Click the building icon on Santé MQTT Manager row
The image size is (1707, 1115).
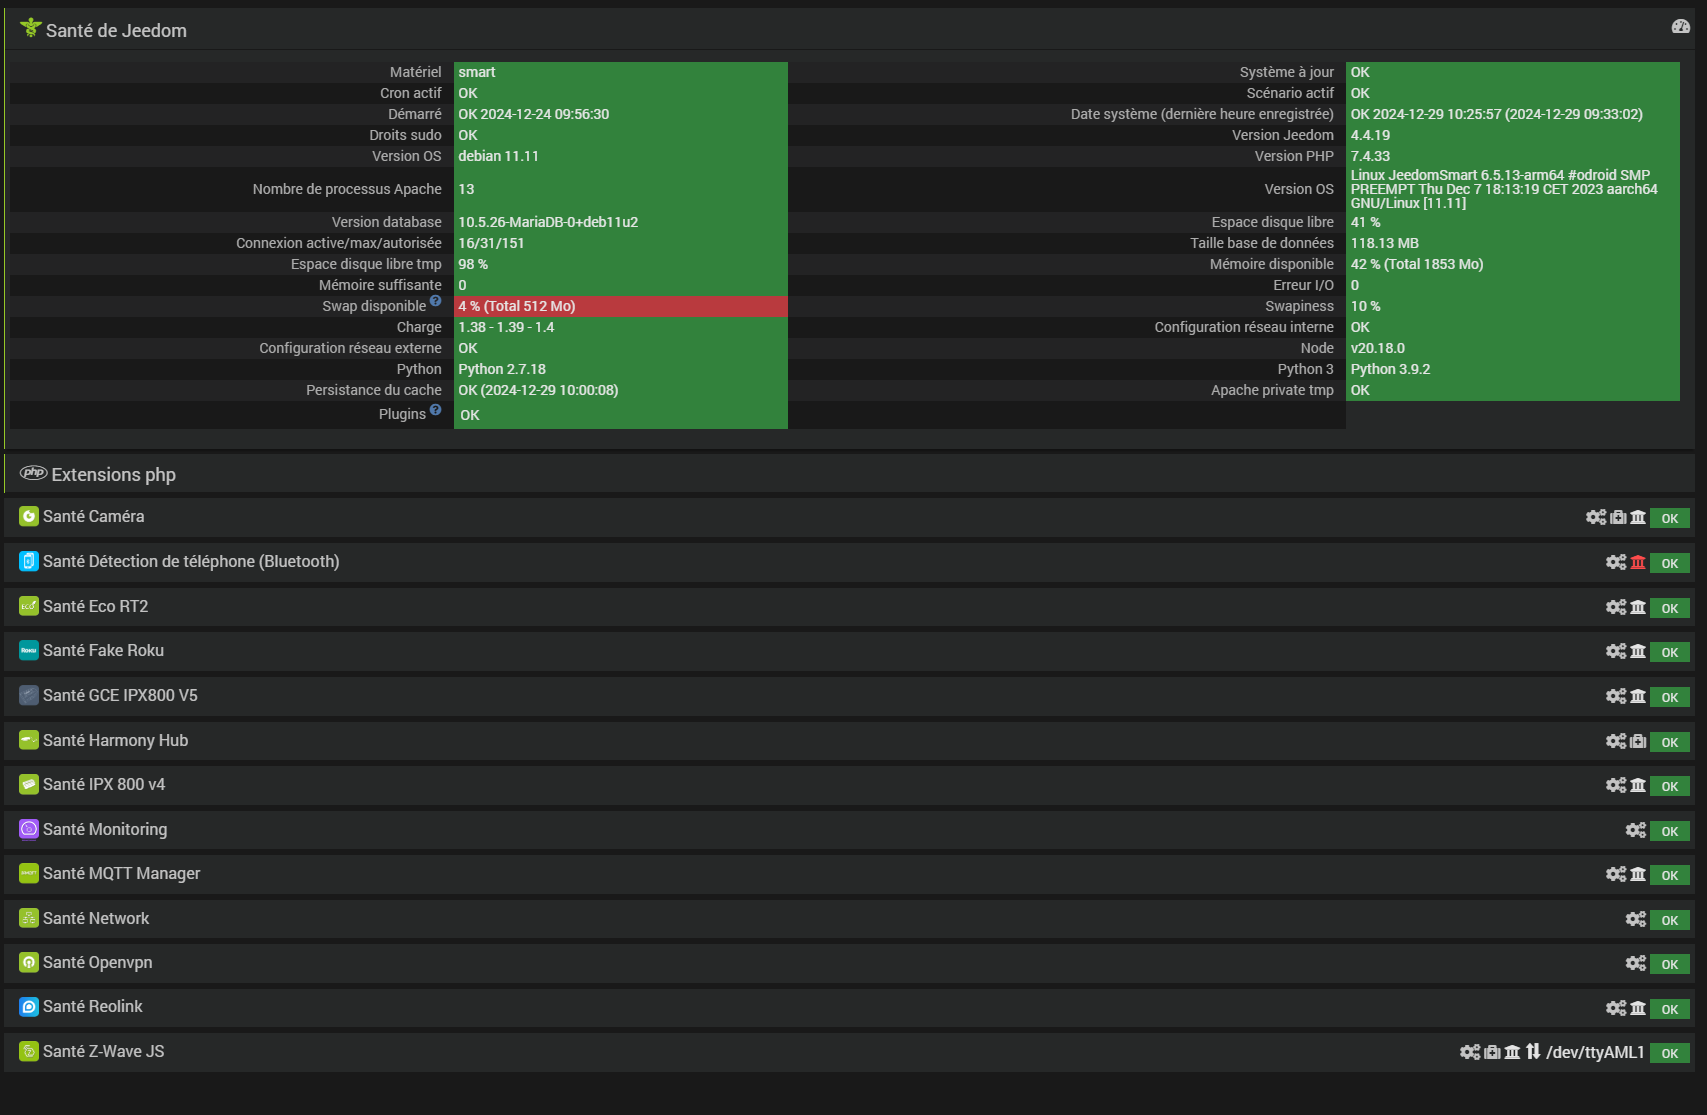click(x=1638, y=874)
